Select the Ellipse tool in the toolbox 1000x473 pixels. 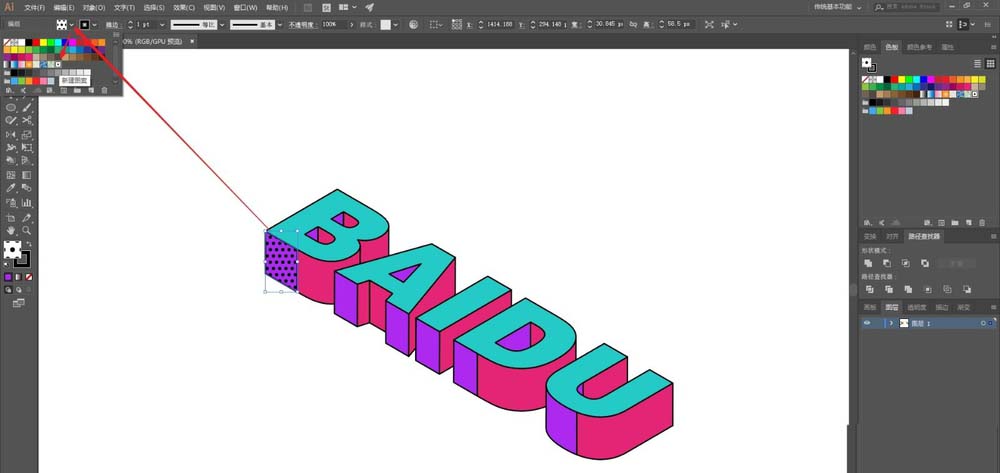point(11,106)
